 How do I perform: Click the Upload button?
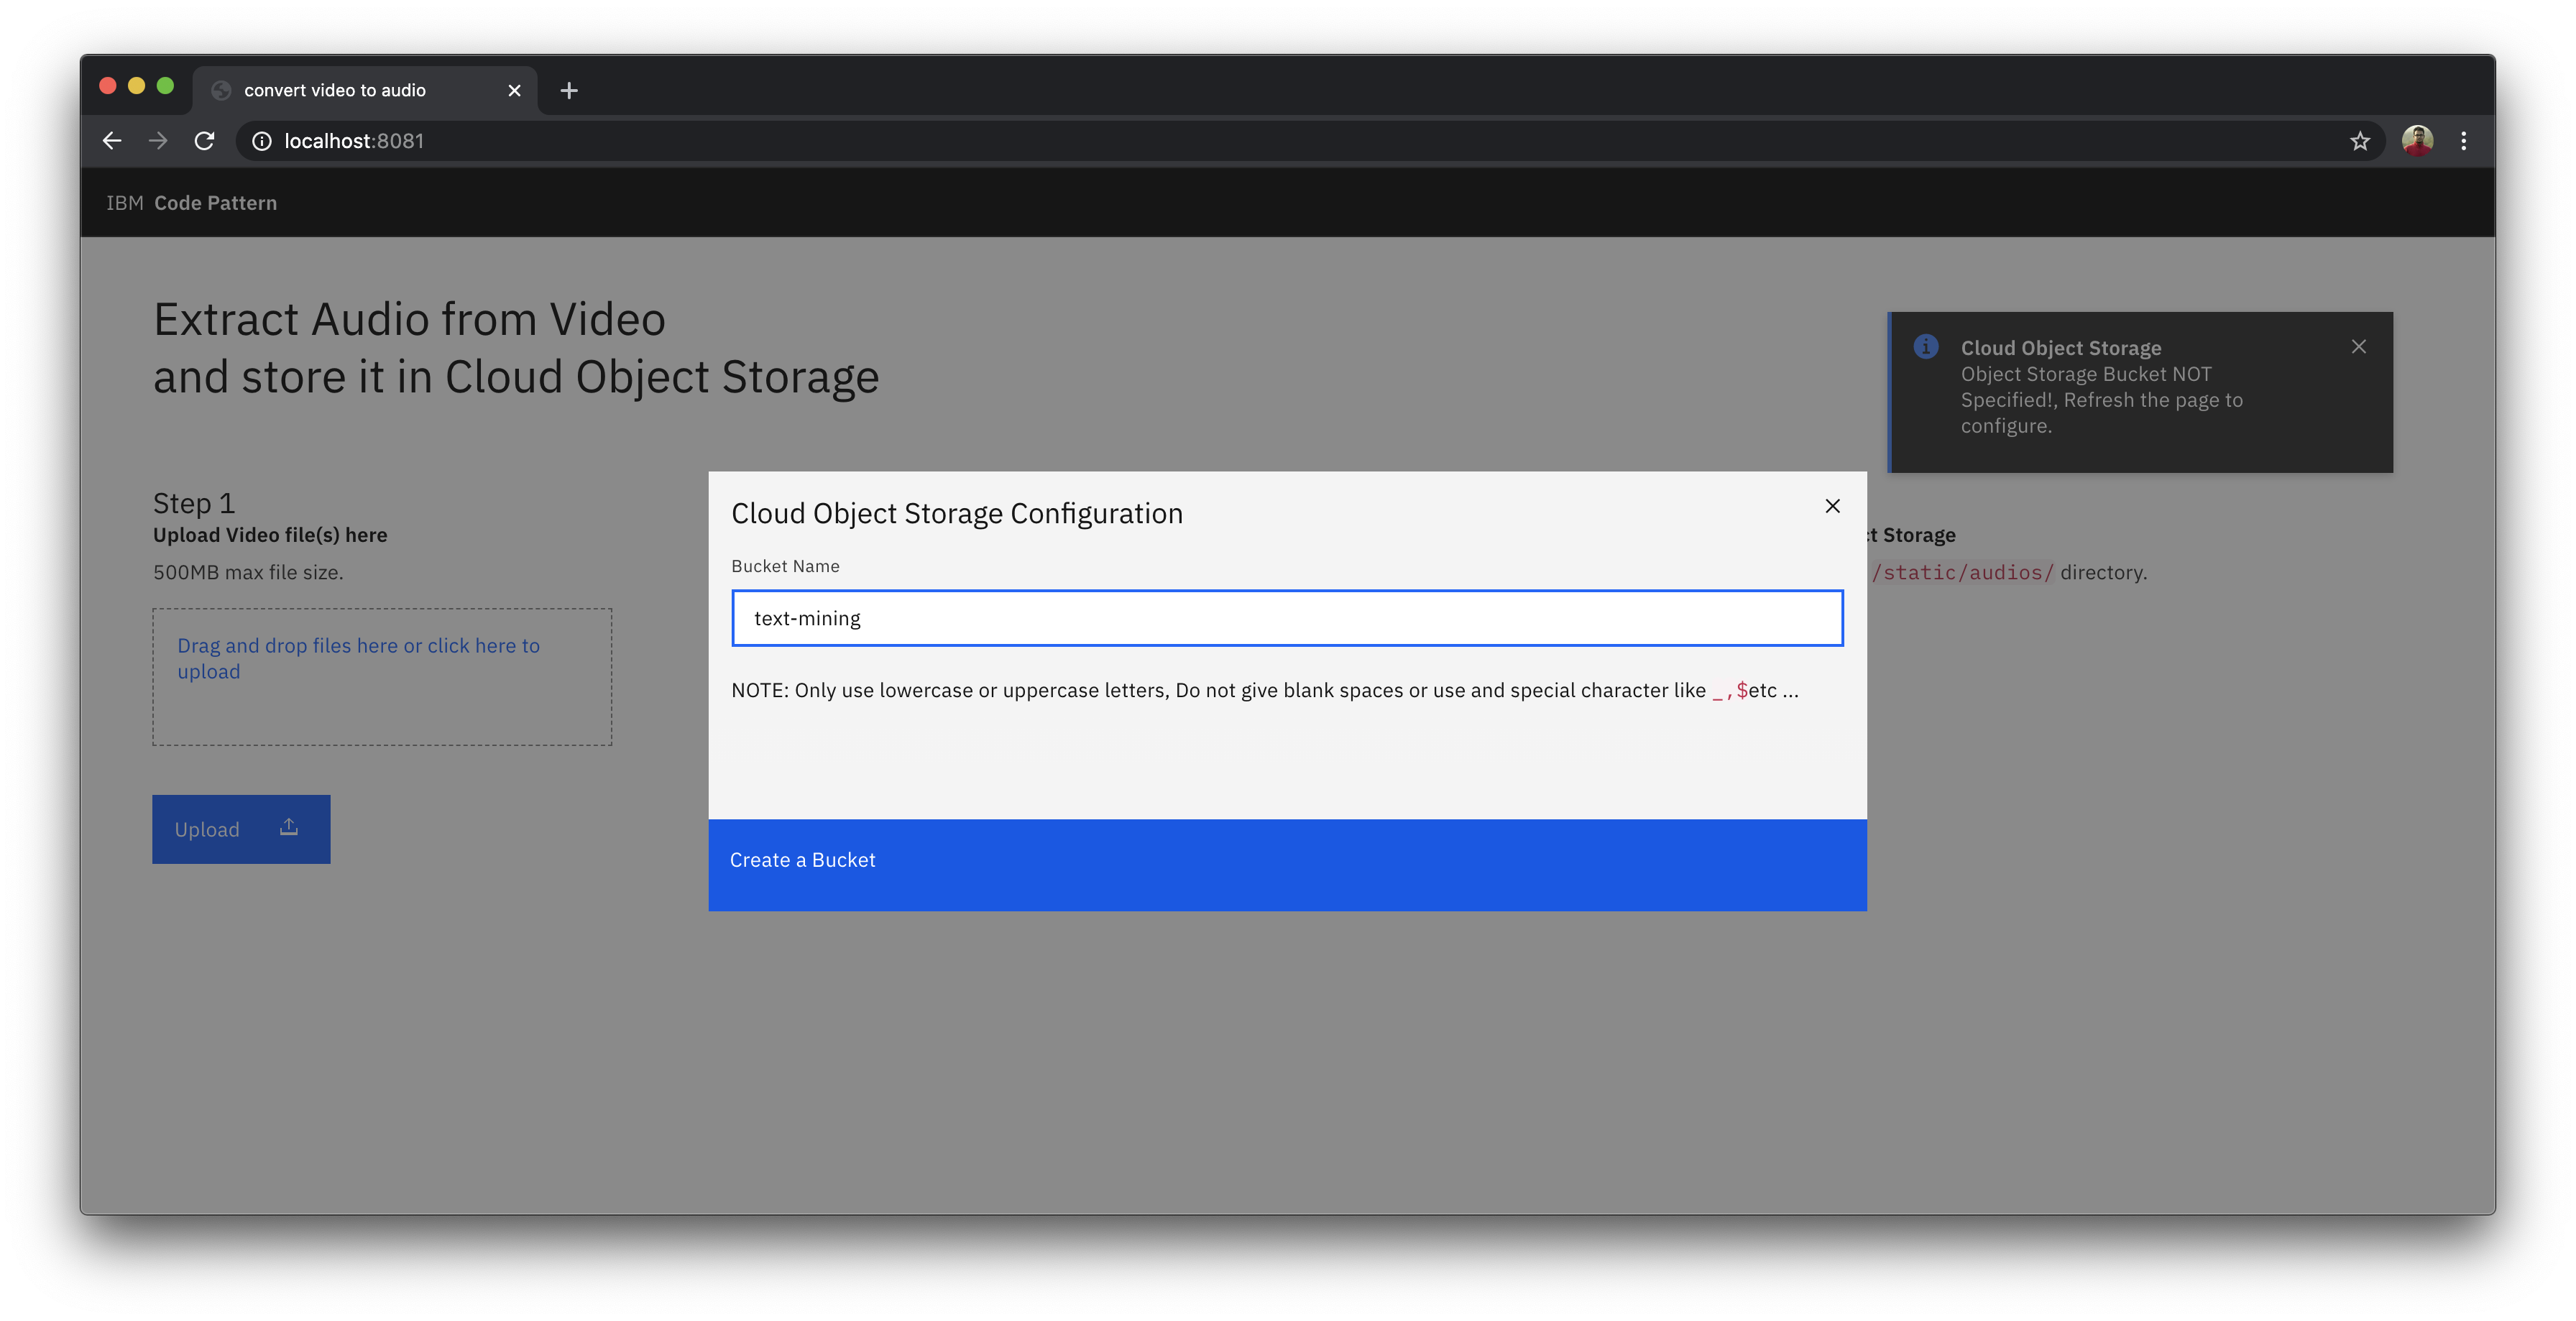click(x=241, y=829)
